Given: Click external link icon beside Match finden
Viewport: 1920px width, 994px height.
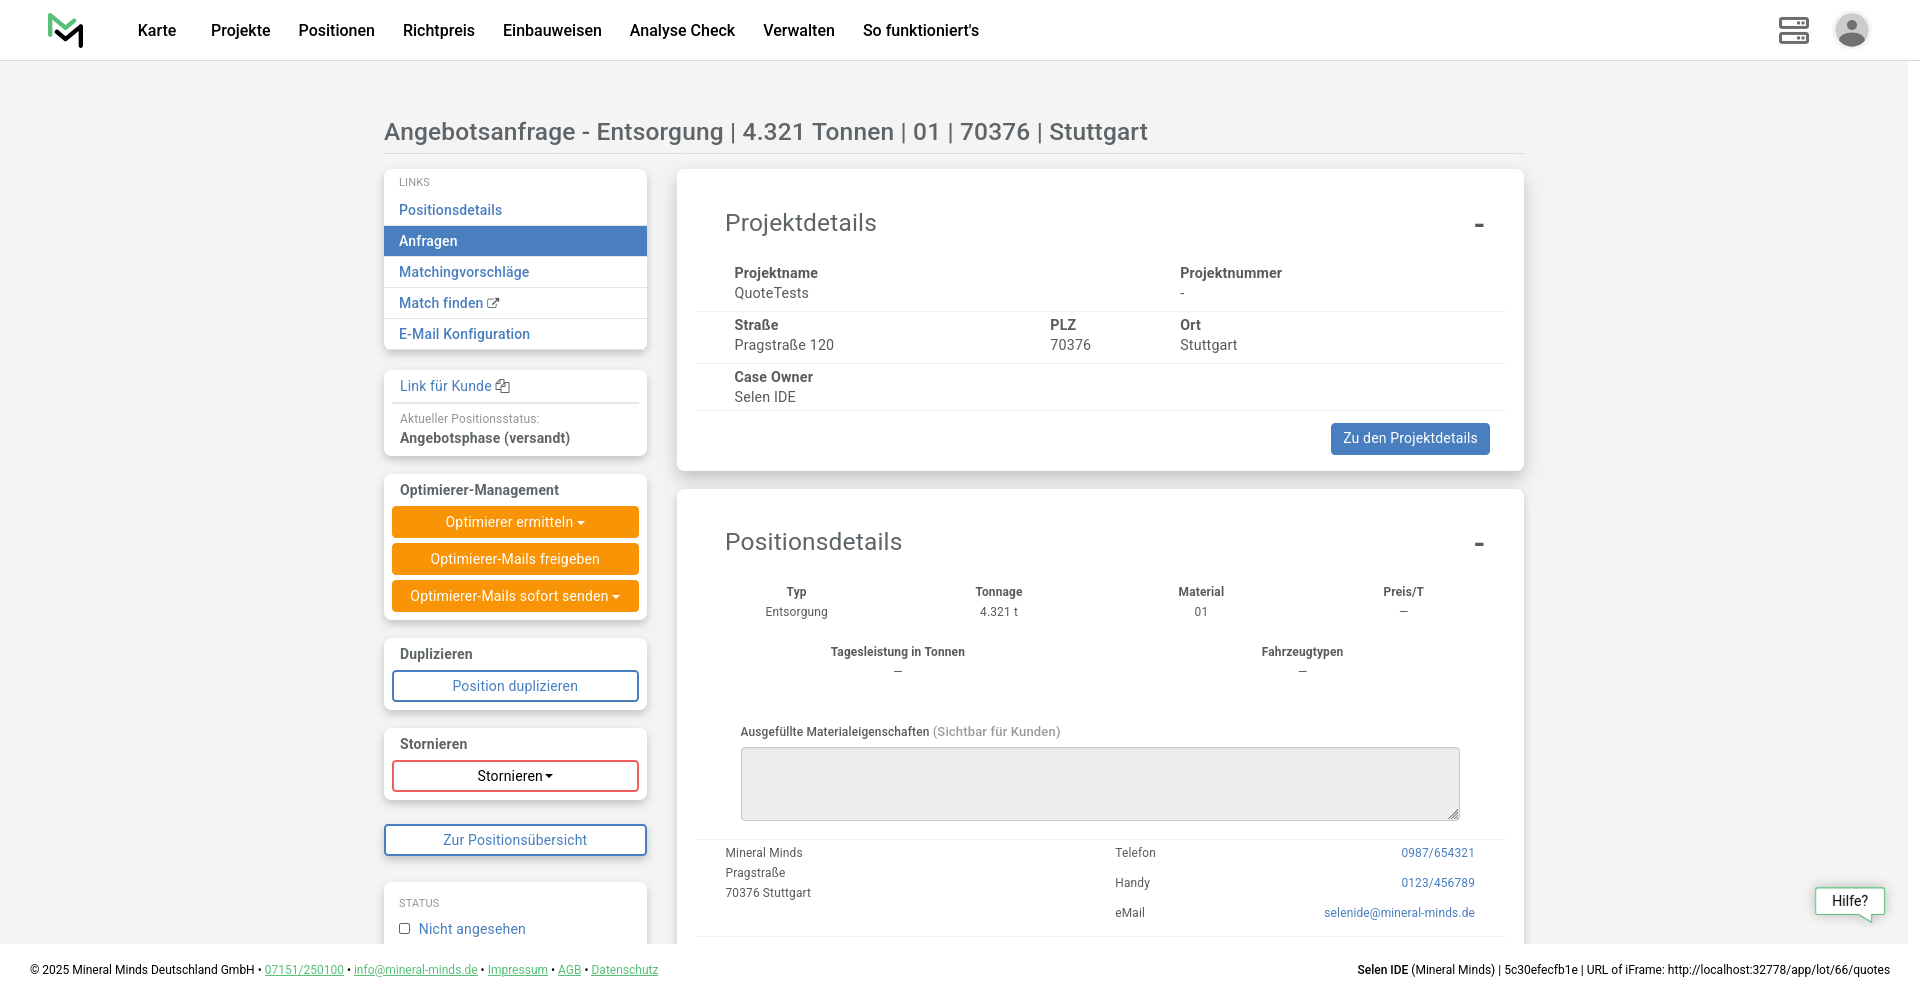Looking at the screenshot, I should tap(493, 303).
